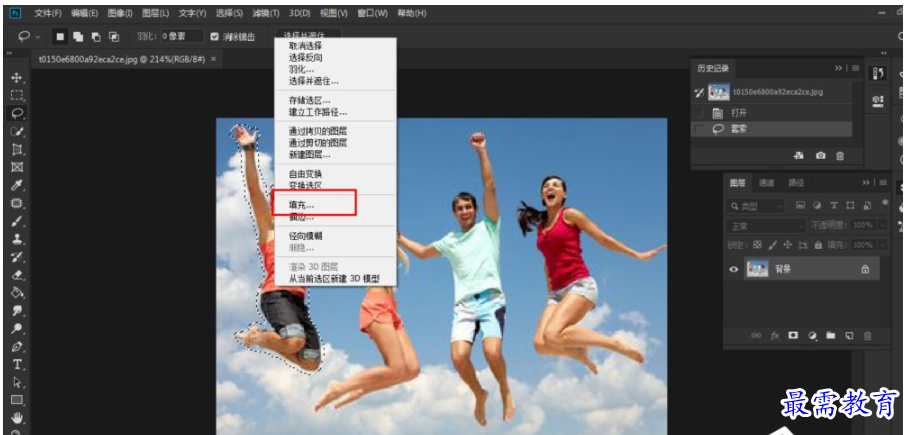Viewport: 905px width, 435px height.
Task: Select the Eyedropper tool
Action: click(x=17, y=185)
